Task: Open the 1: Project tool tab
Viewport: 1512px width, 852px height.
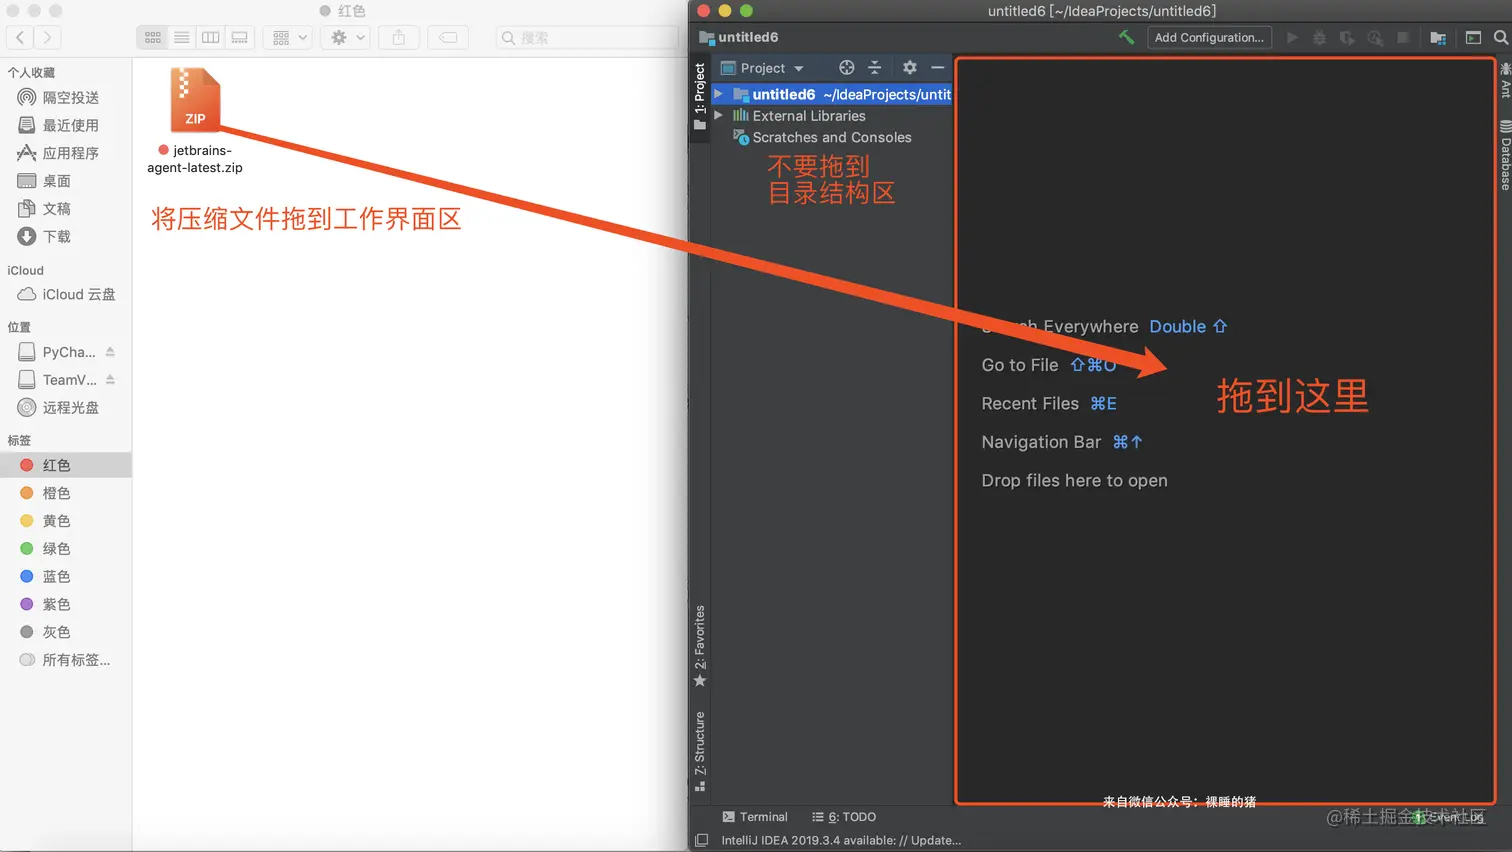Action: coord(700,96)
